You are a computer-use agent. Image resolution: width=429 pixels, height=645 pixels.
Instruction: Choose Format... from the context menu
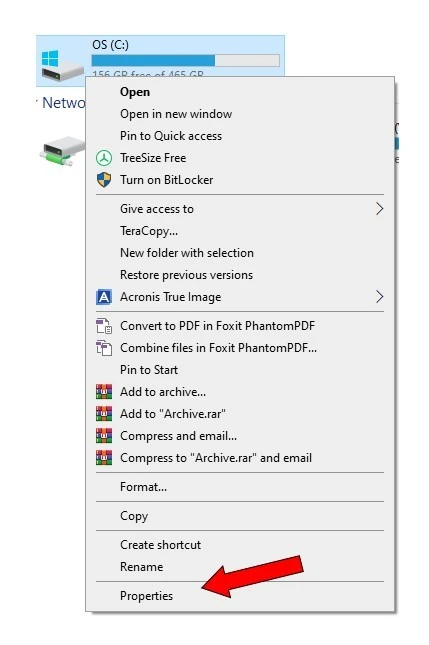pos(144,487)
